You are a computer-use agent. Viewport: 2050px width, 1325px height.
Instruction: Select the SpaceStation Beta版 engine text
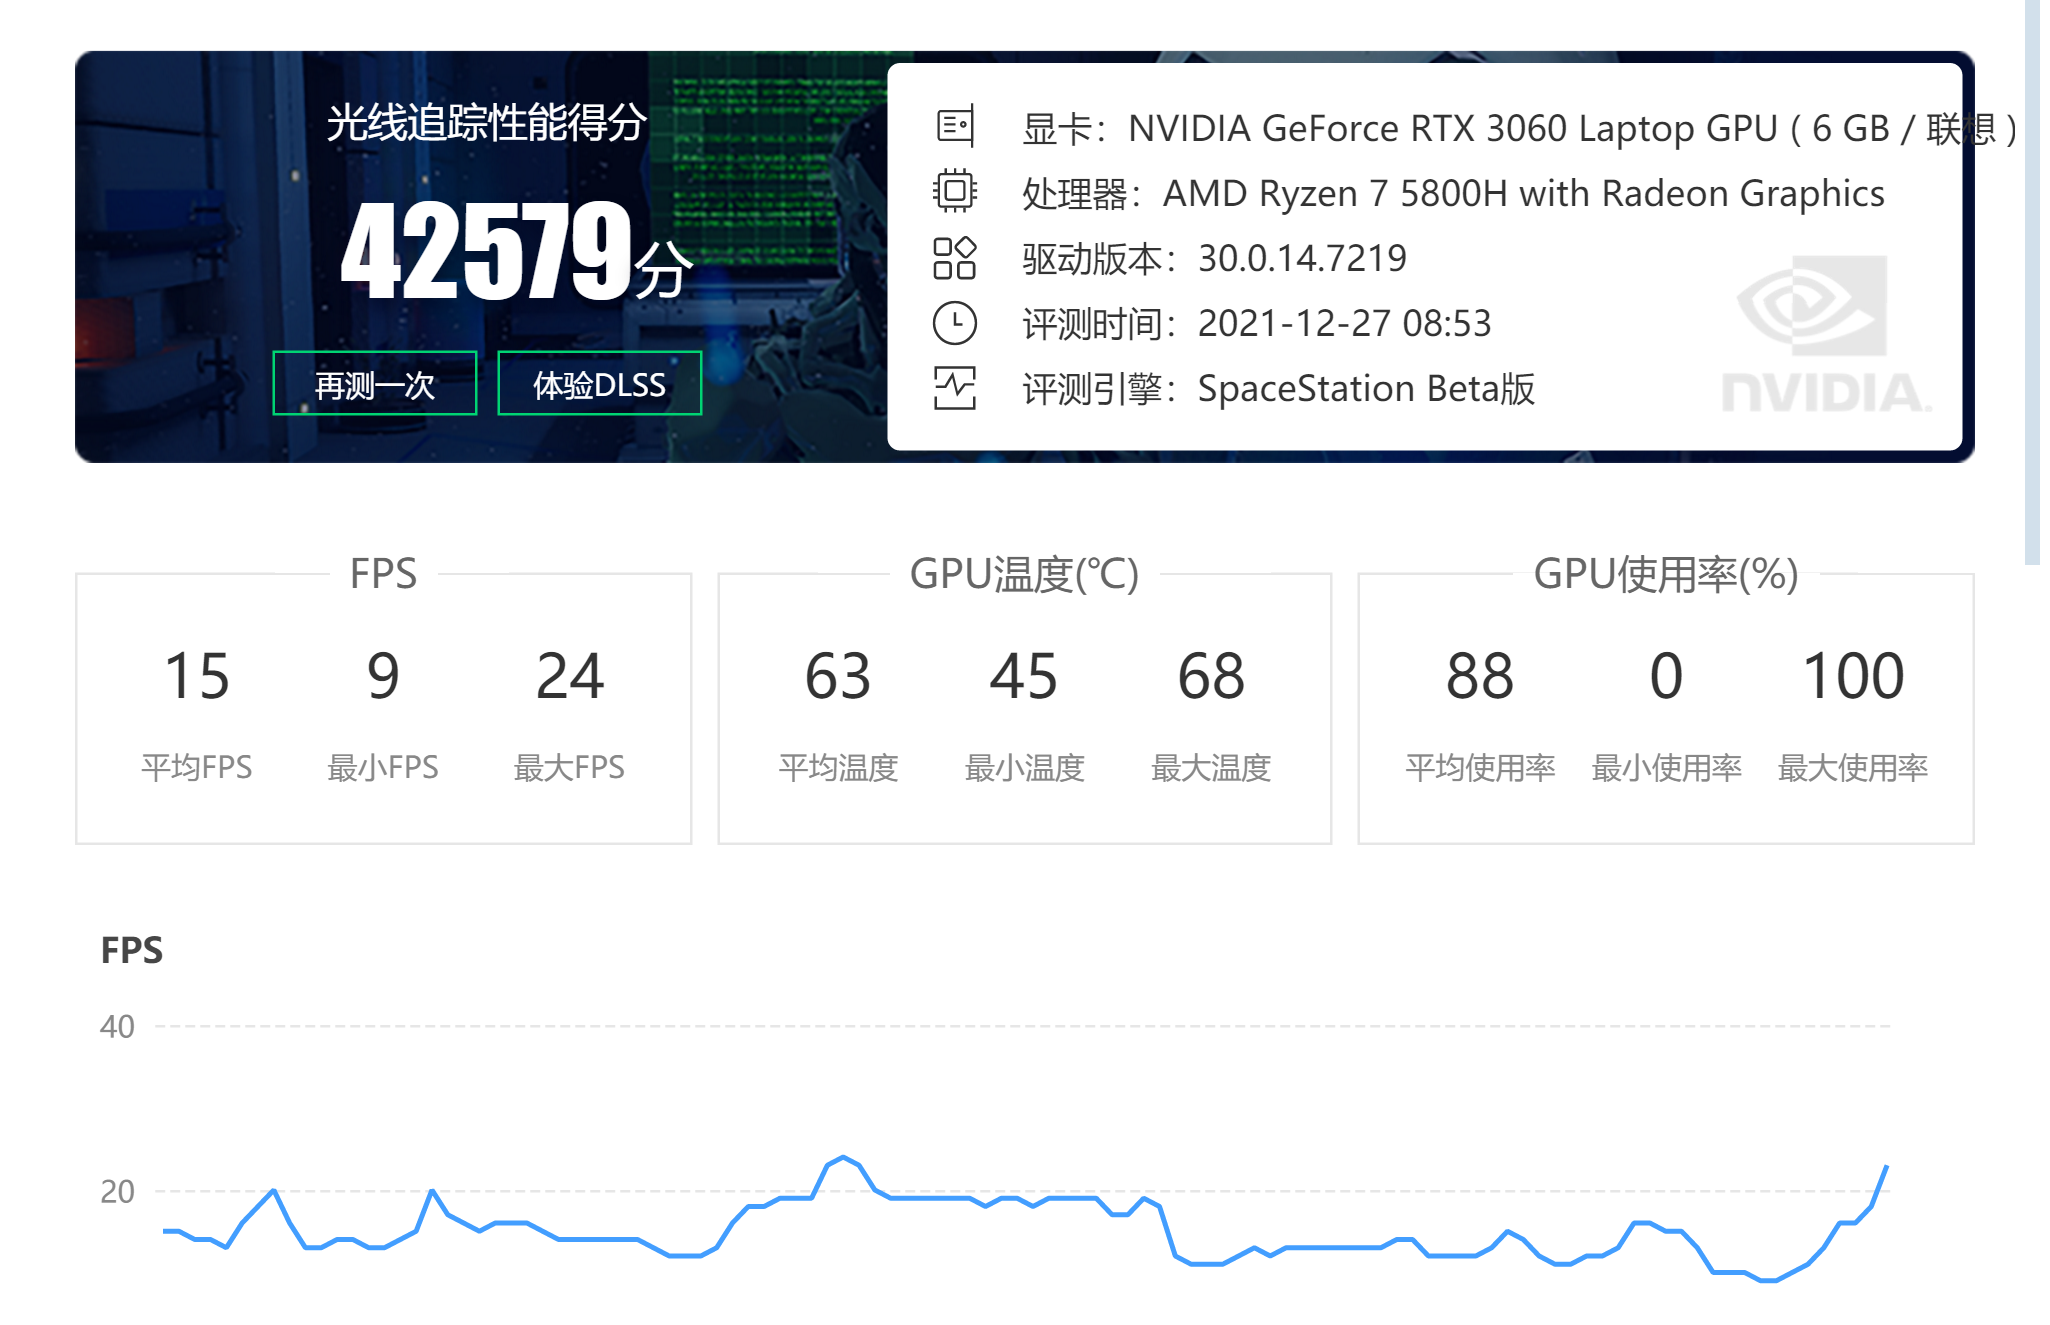(1366, 389)
